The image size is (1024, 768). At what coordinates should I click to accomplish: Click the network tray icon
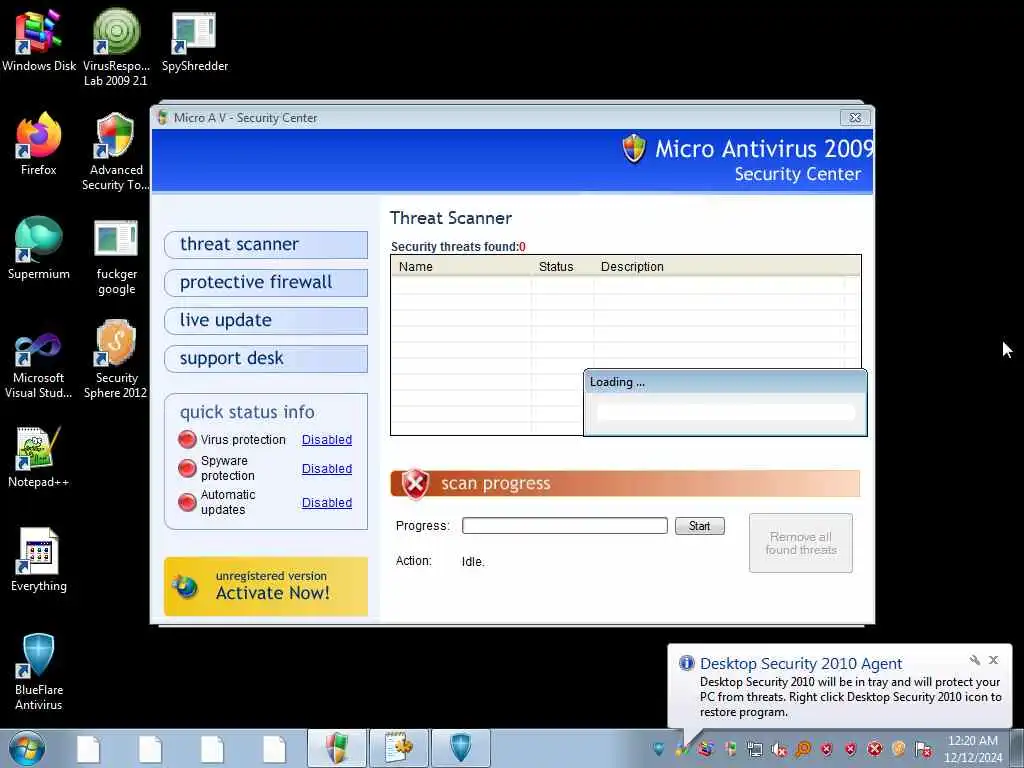coord(755,749)
